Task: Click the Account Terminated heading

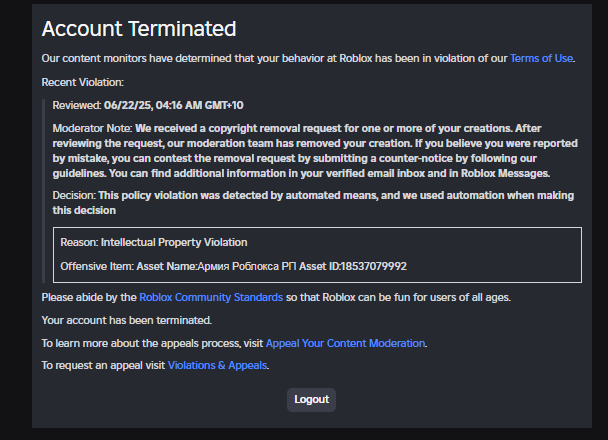Action: pyautogui.click(x=139, y=29)
